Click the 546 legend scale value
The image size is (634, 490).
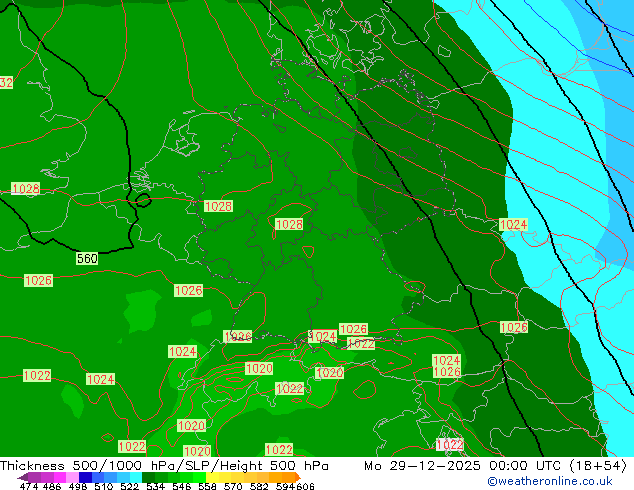[182, 486]
